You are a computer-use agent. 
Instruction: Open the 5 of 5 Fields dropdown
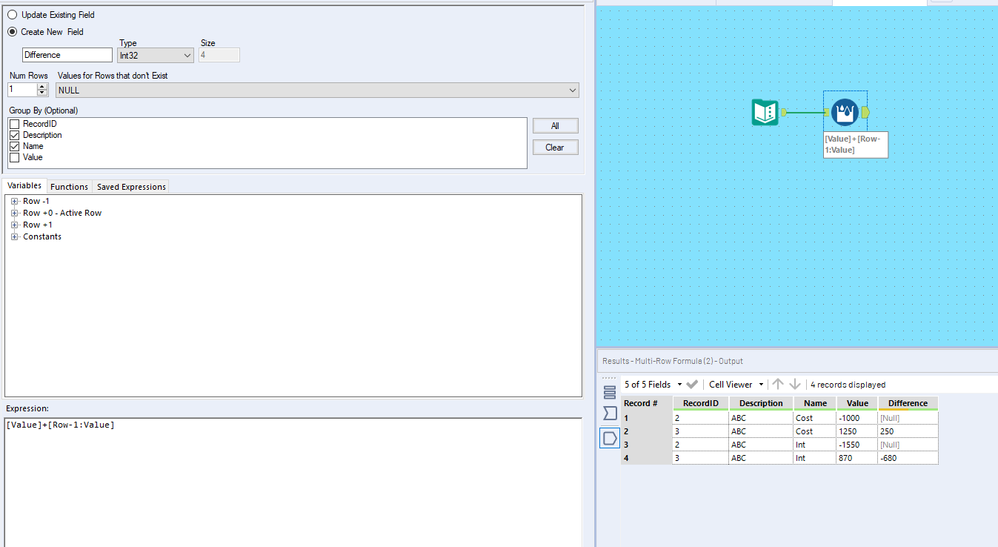(x=653, y=385)
